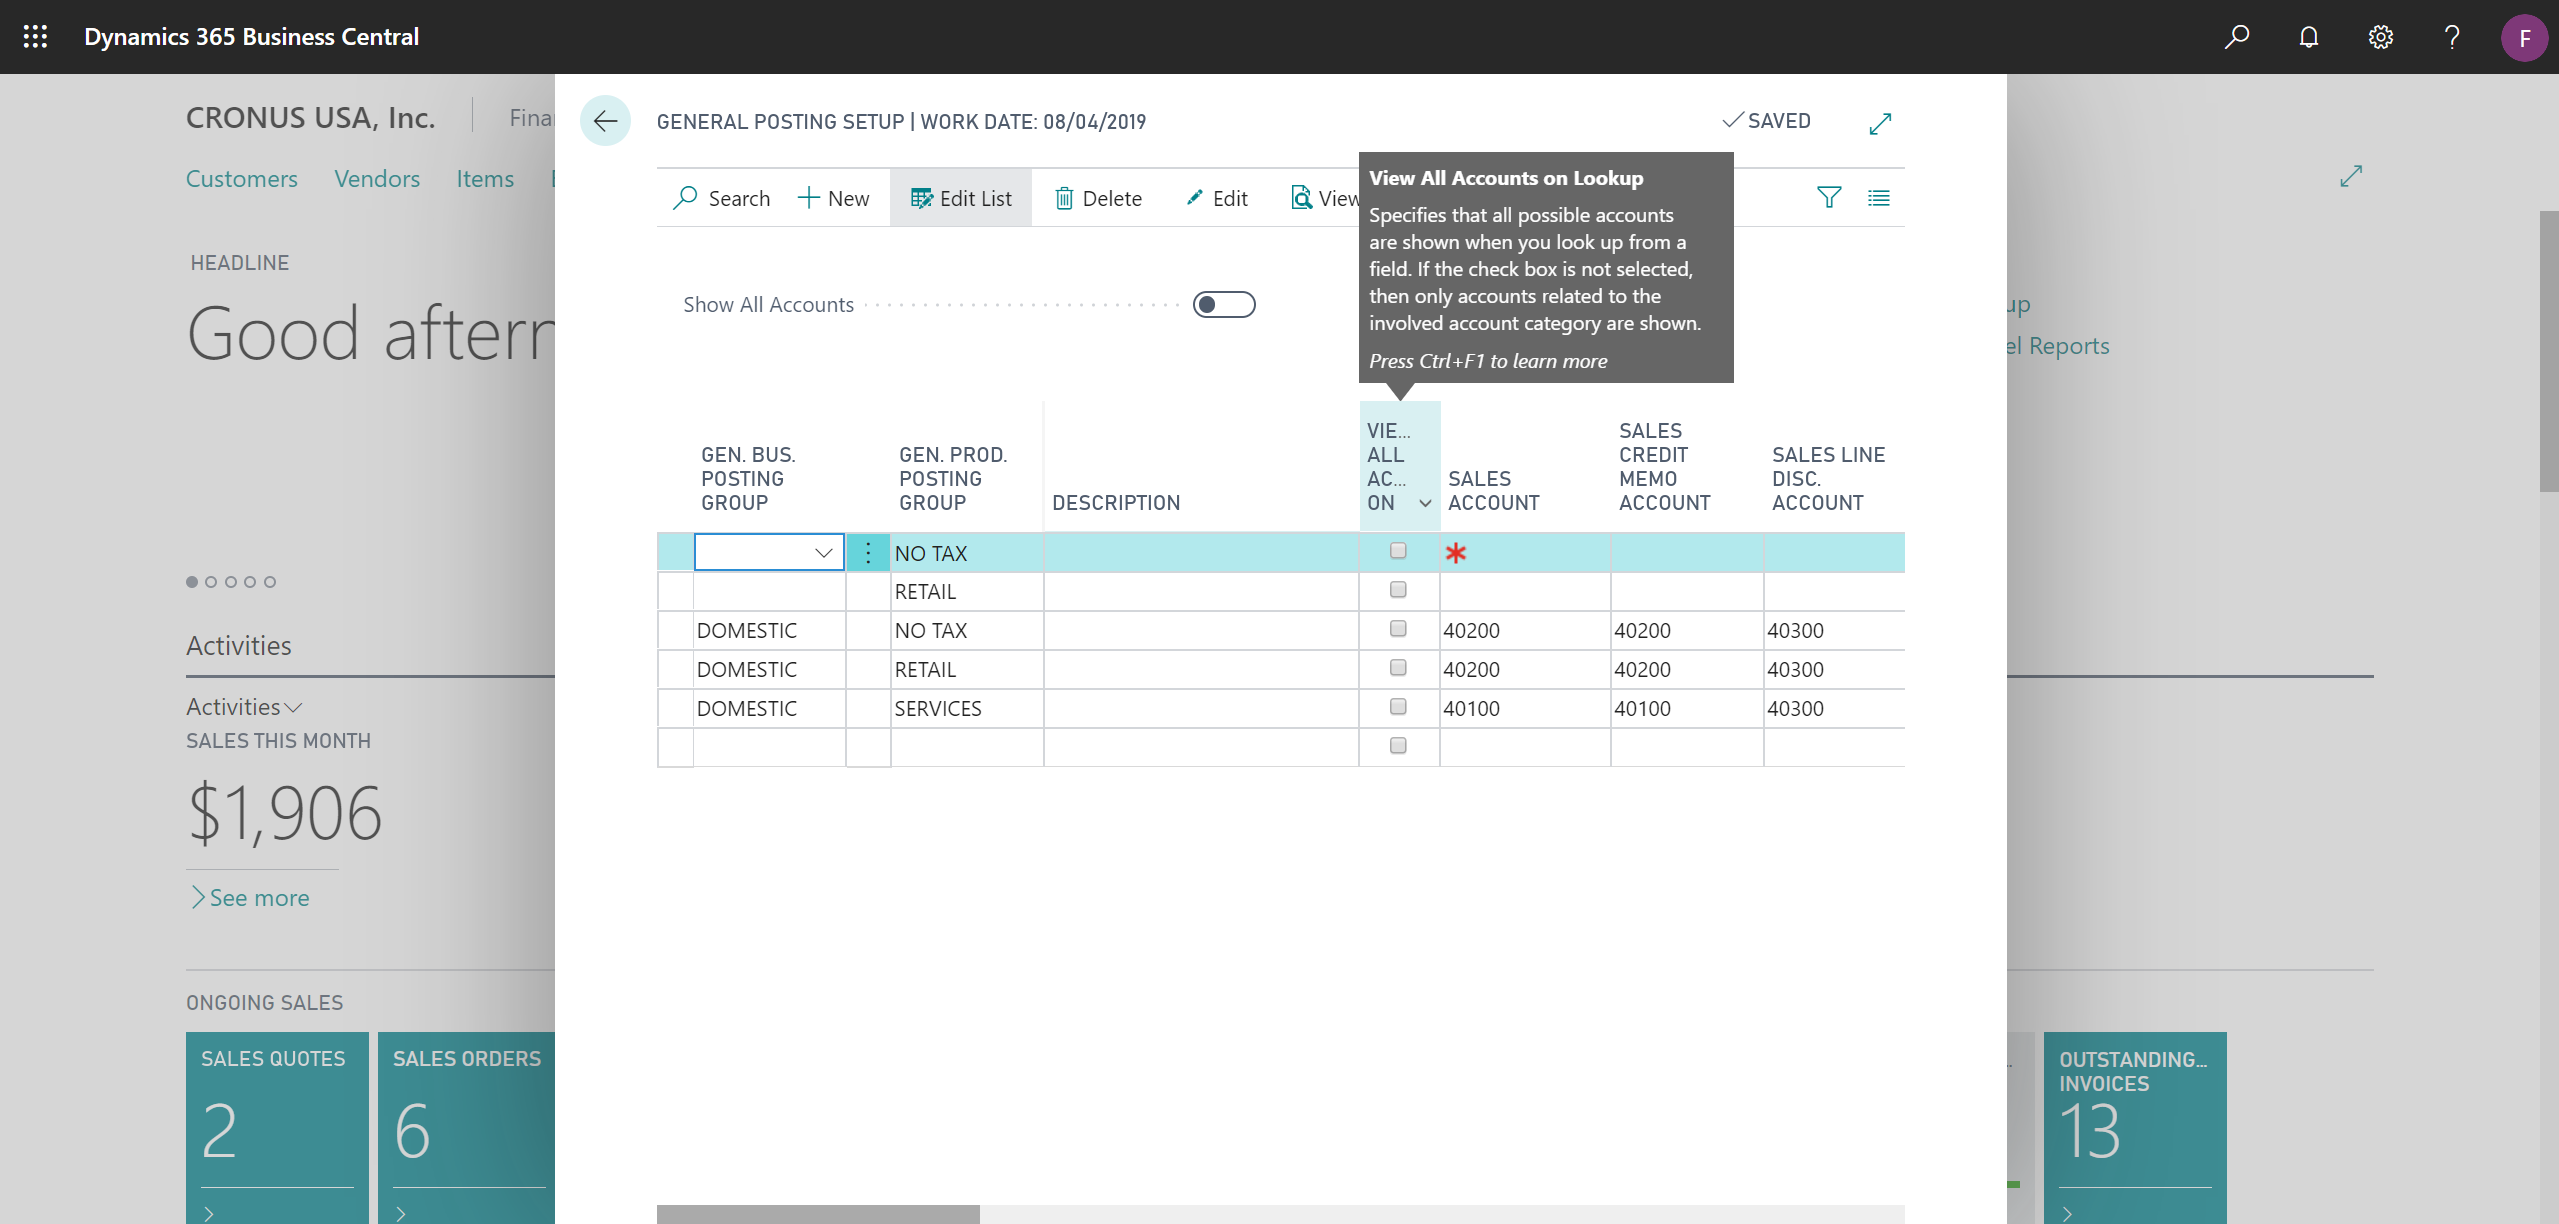This screenshot has width=2559, height=1224.
Task: Open the notifications bell
Action: [x=2308, y=37]
